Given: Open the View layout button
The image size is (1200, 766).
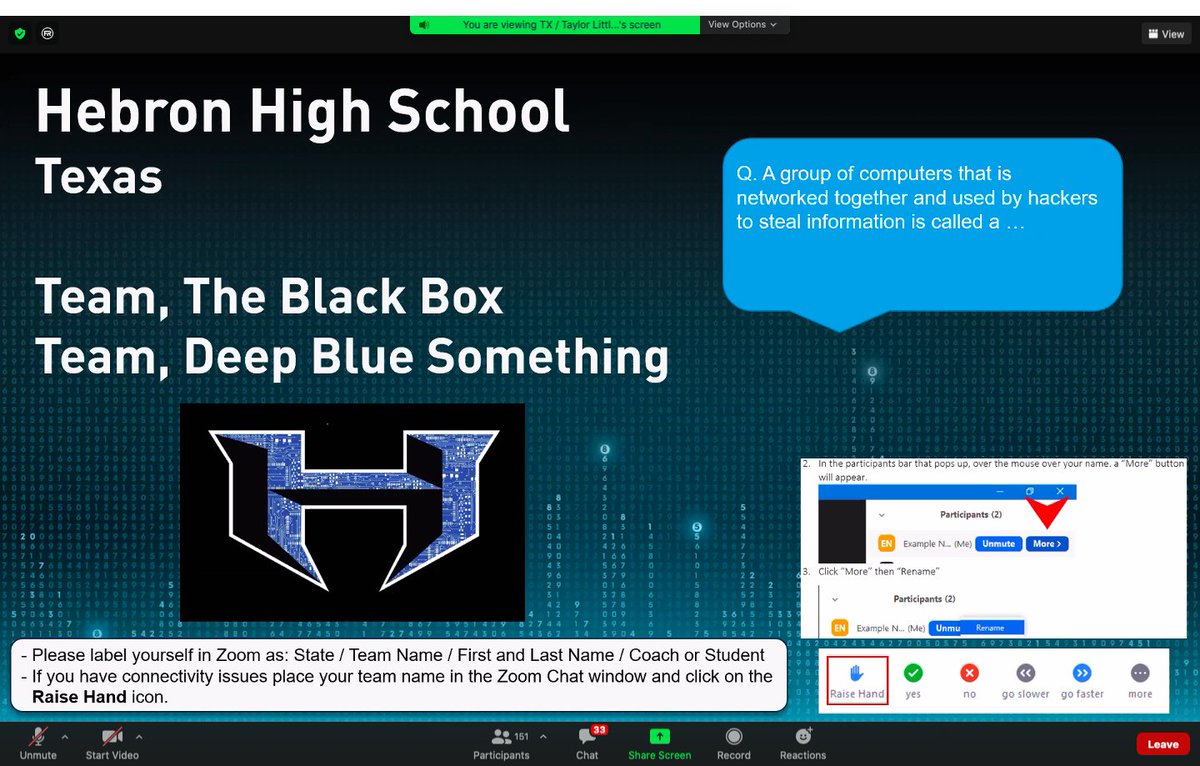Looking at the screenshot, I should point(1166,34).
